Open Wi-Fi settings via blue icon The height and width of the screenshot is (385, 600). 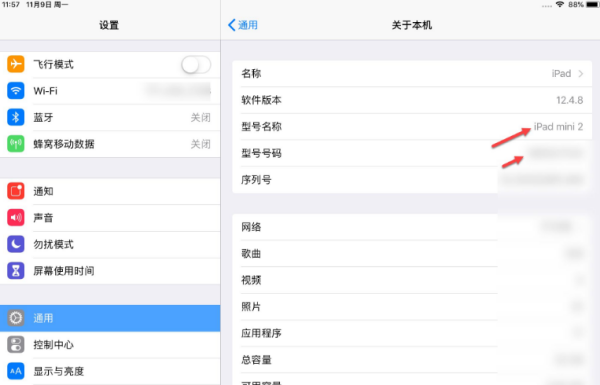click(16, 91)
